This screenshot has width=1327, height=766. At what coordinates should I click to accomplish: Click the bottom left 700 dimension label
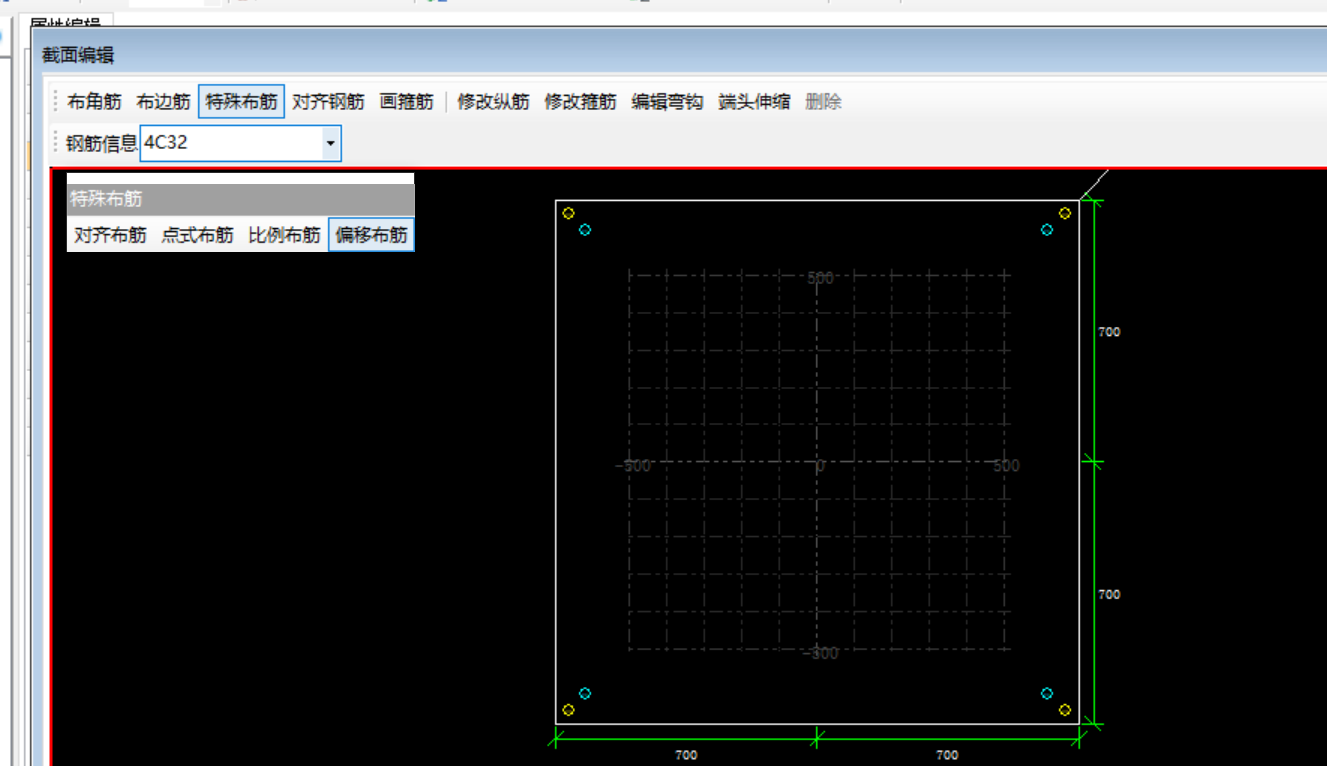(x=686, y=756)
